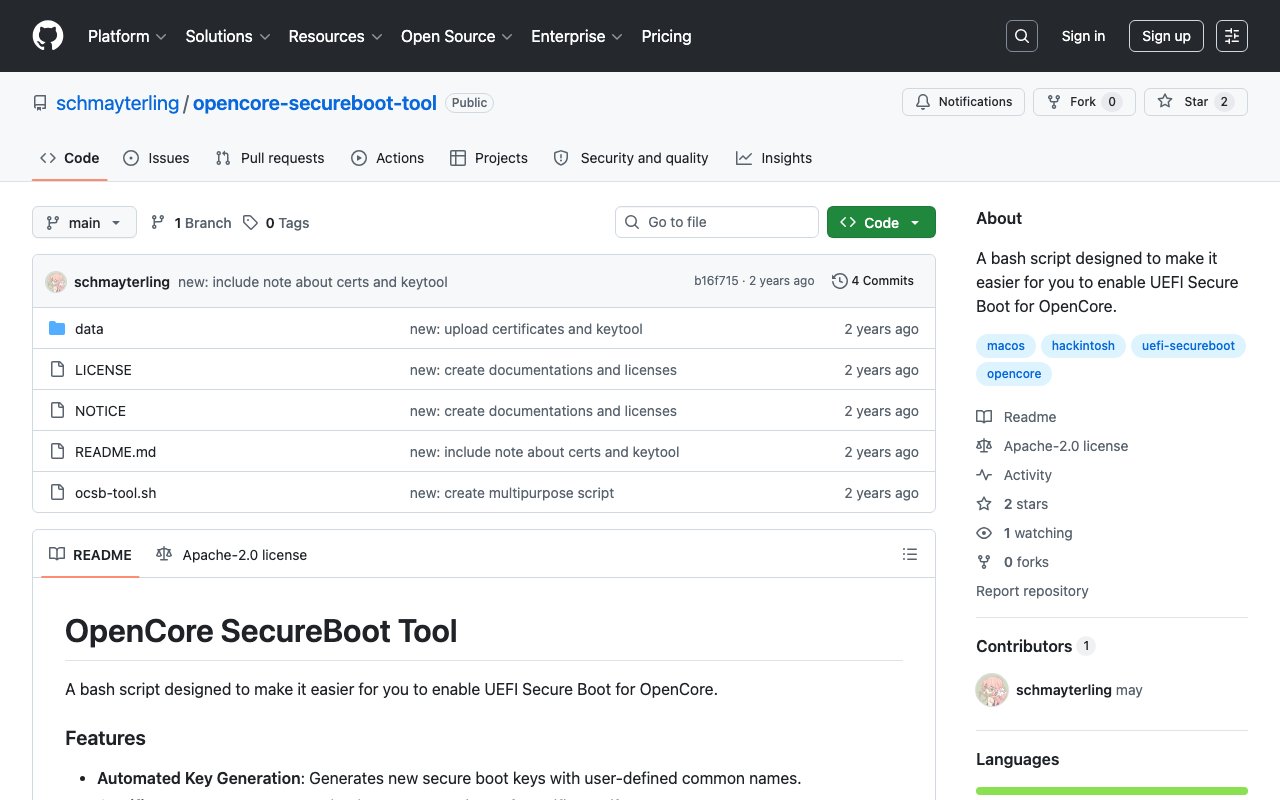Open the appearance settings icon in header
1280x800 pixels.
1232,36
